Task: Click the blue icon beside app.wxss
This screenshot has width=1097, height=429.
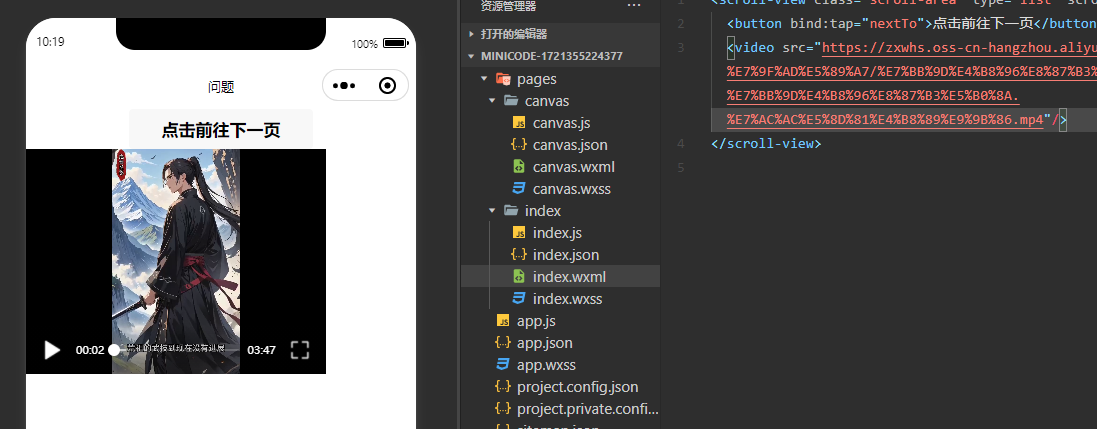Action: tap(502, 365)
